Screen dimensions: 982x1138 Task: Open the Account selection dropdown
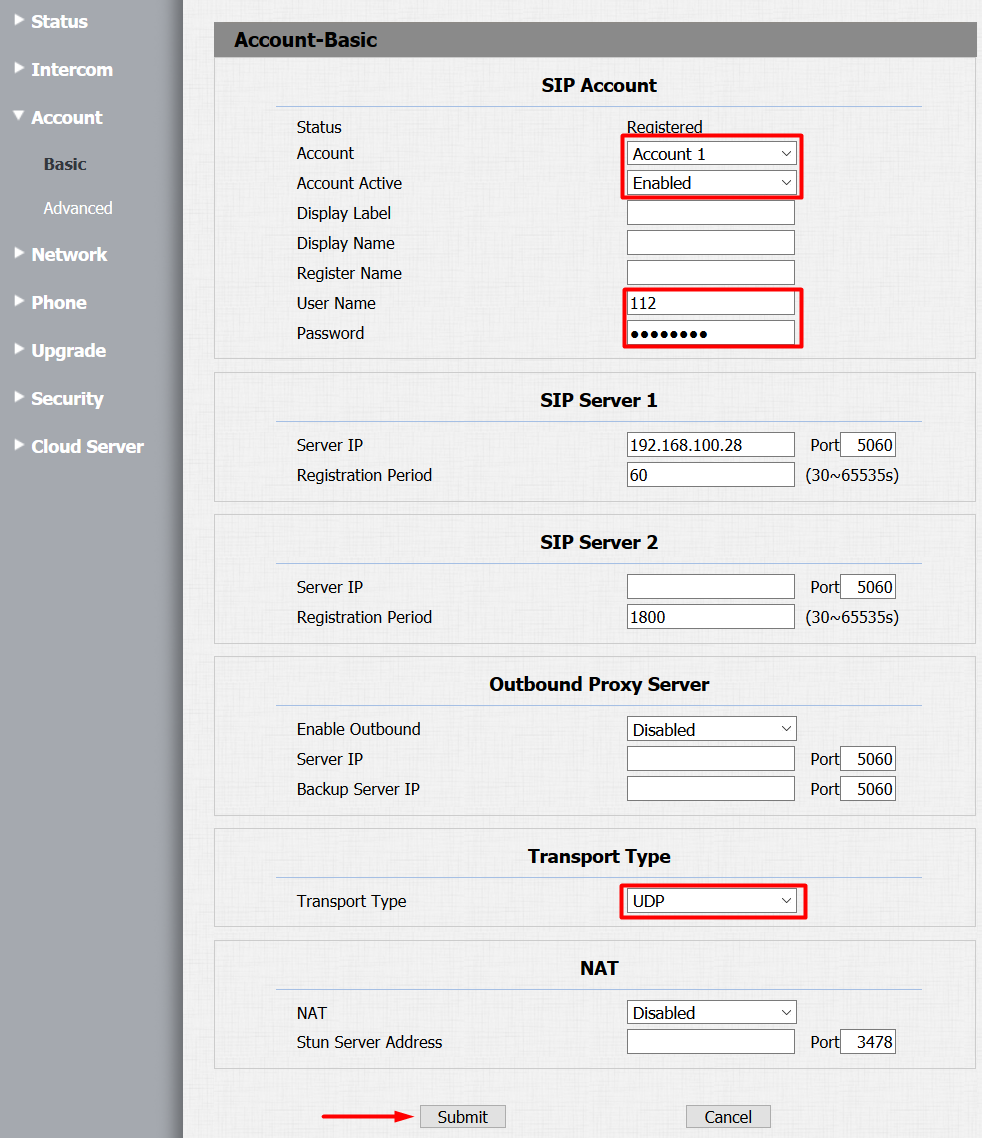pyautogui.click(x=710, y=152)
